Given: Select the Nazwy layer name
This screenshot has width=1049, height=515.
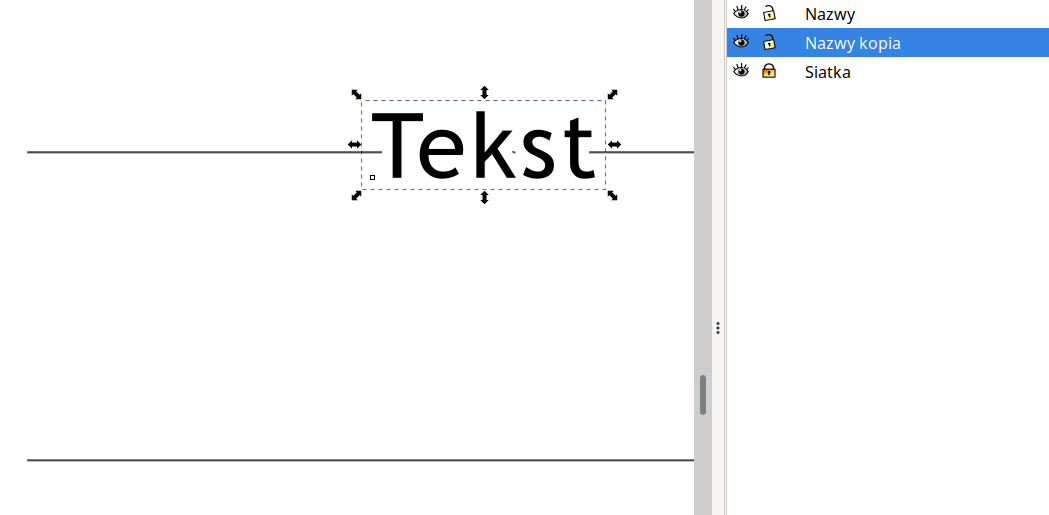Looking at the screenshot, I should [x=830, y=14].
